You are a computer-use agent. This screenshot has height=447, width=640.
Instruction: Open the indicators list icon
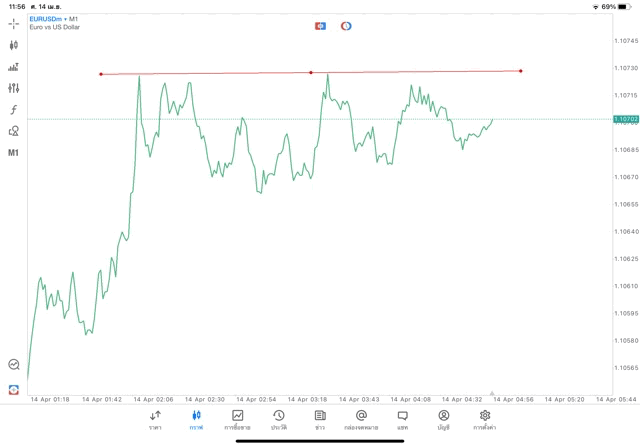(x=14, y=67)
